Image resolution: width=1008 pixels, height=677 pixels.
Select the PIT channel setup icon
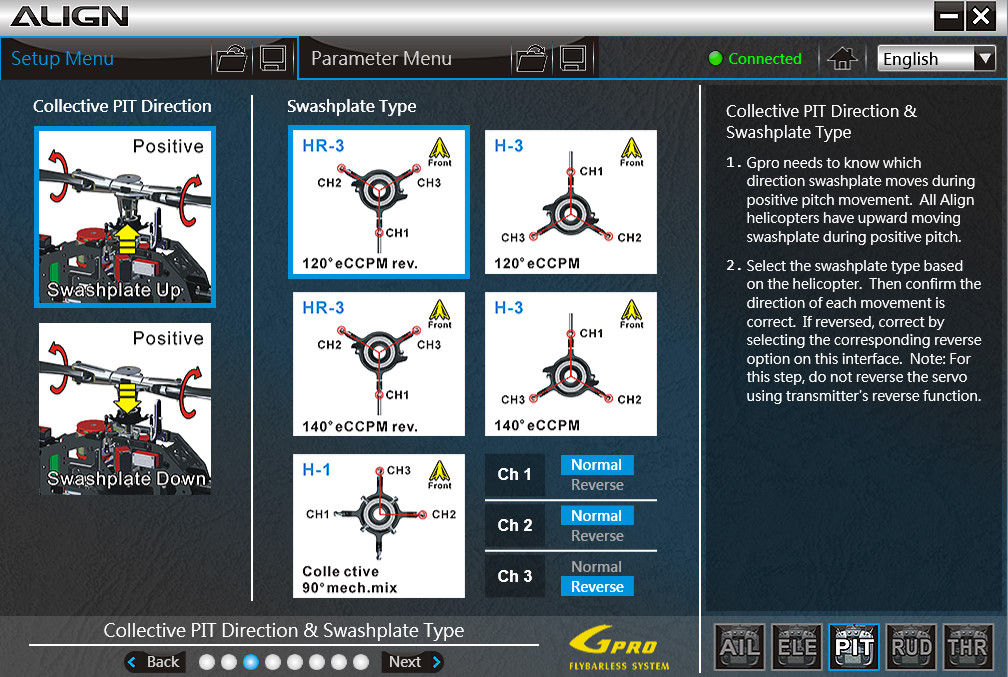pyautogui.click(x=854, y=646)
